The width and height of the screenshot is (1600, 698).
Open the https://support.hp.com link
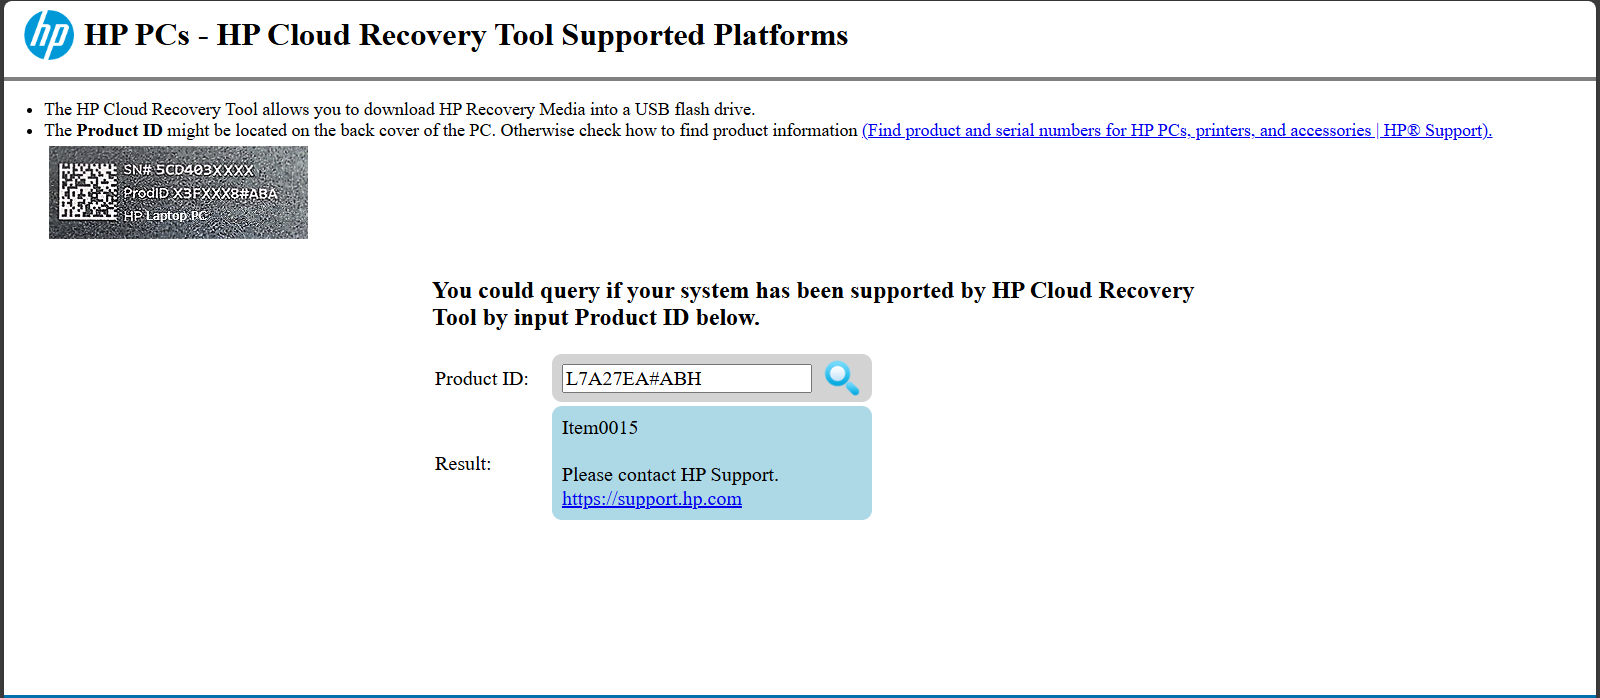(651, 499)
